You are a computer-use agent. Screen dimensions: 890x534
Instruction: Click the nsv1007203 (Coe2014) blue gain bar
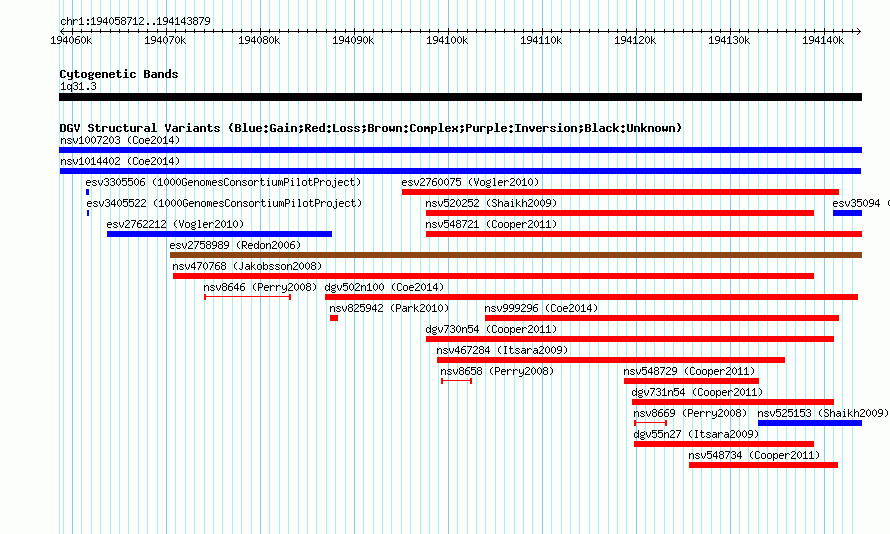click(x=460, y=150)
